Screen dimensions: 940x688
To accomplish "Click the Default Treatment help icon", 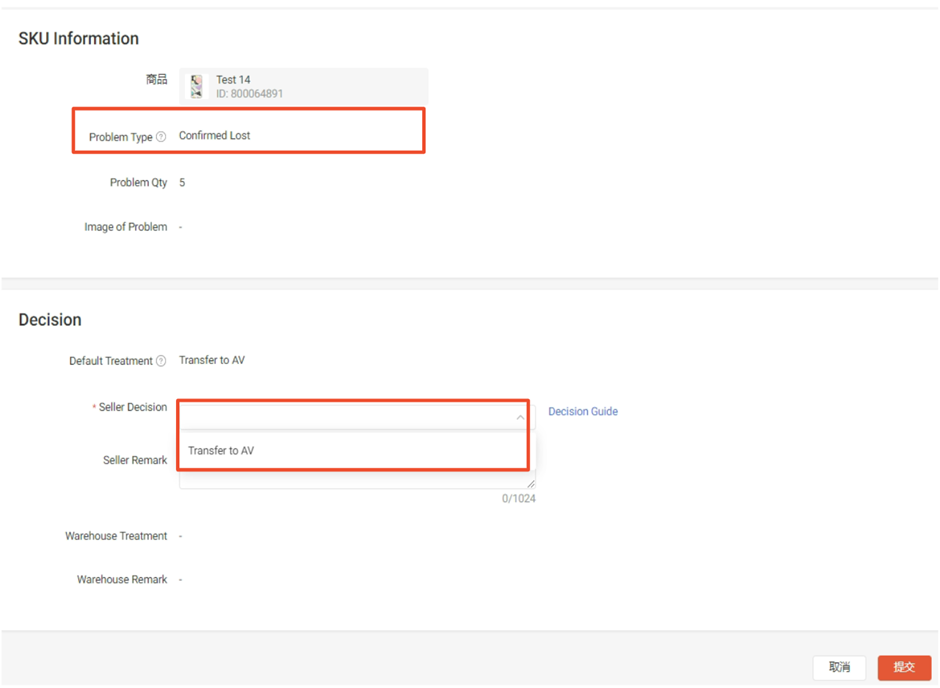I will point(161,361).
